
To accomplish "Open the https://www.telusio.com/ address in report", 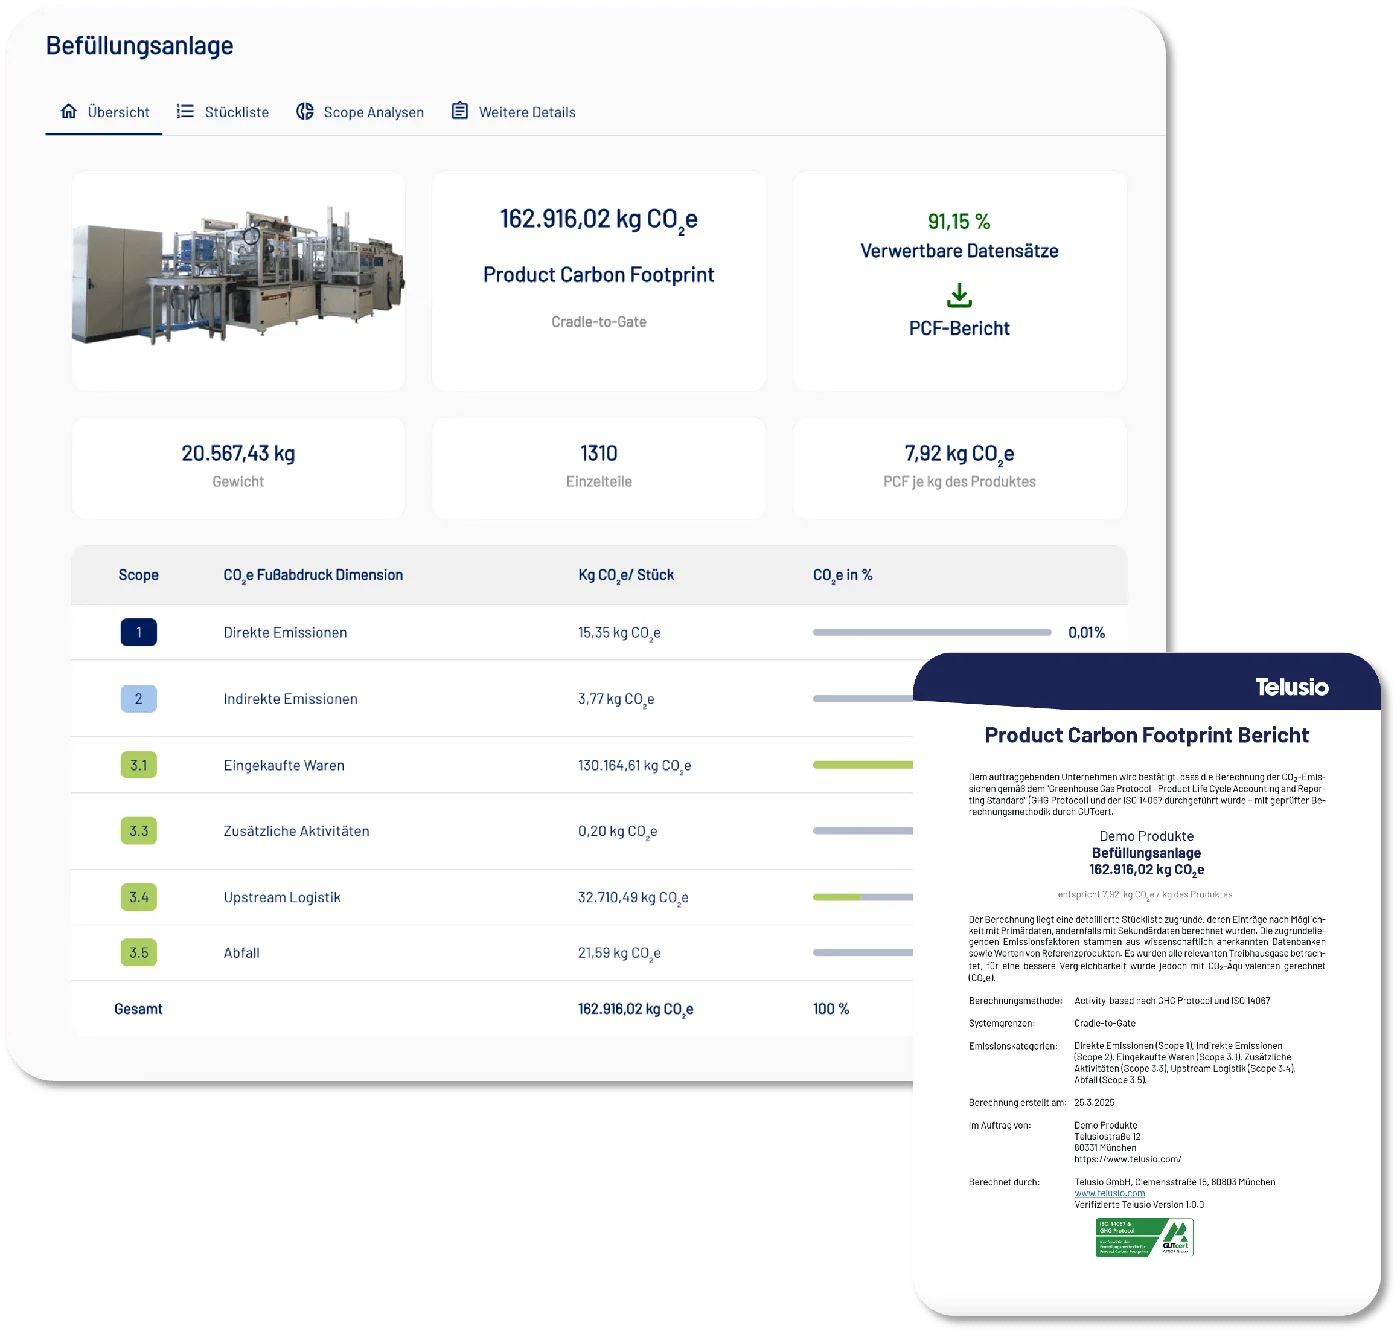I will pyautogui.click(x=1128, y=1159).
